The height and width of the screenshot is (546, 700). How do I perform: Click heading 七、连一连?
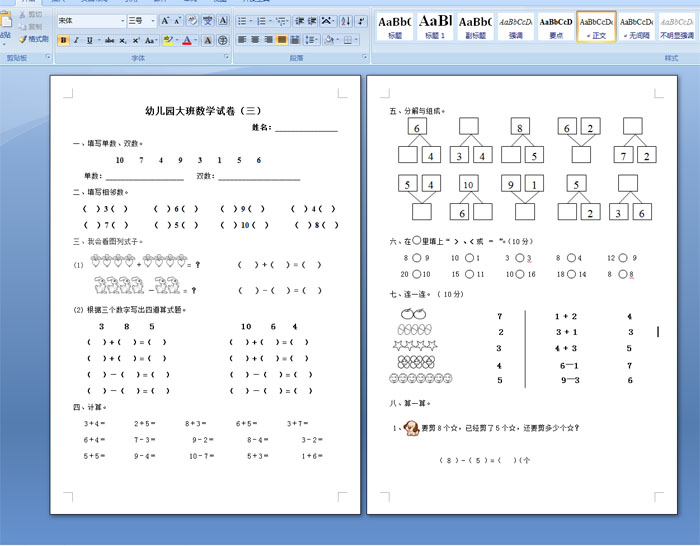[x=410, y=294]
